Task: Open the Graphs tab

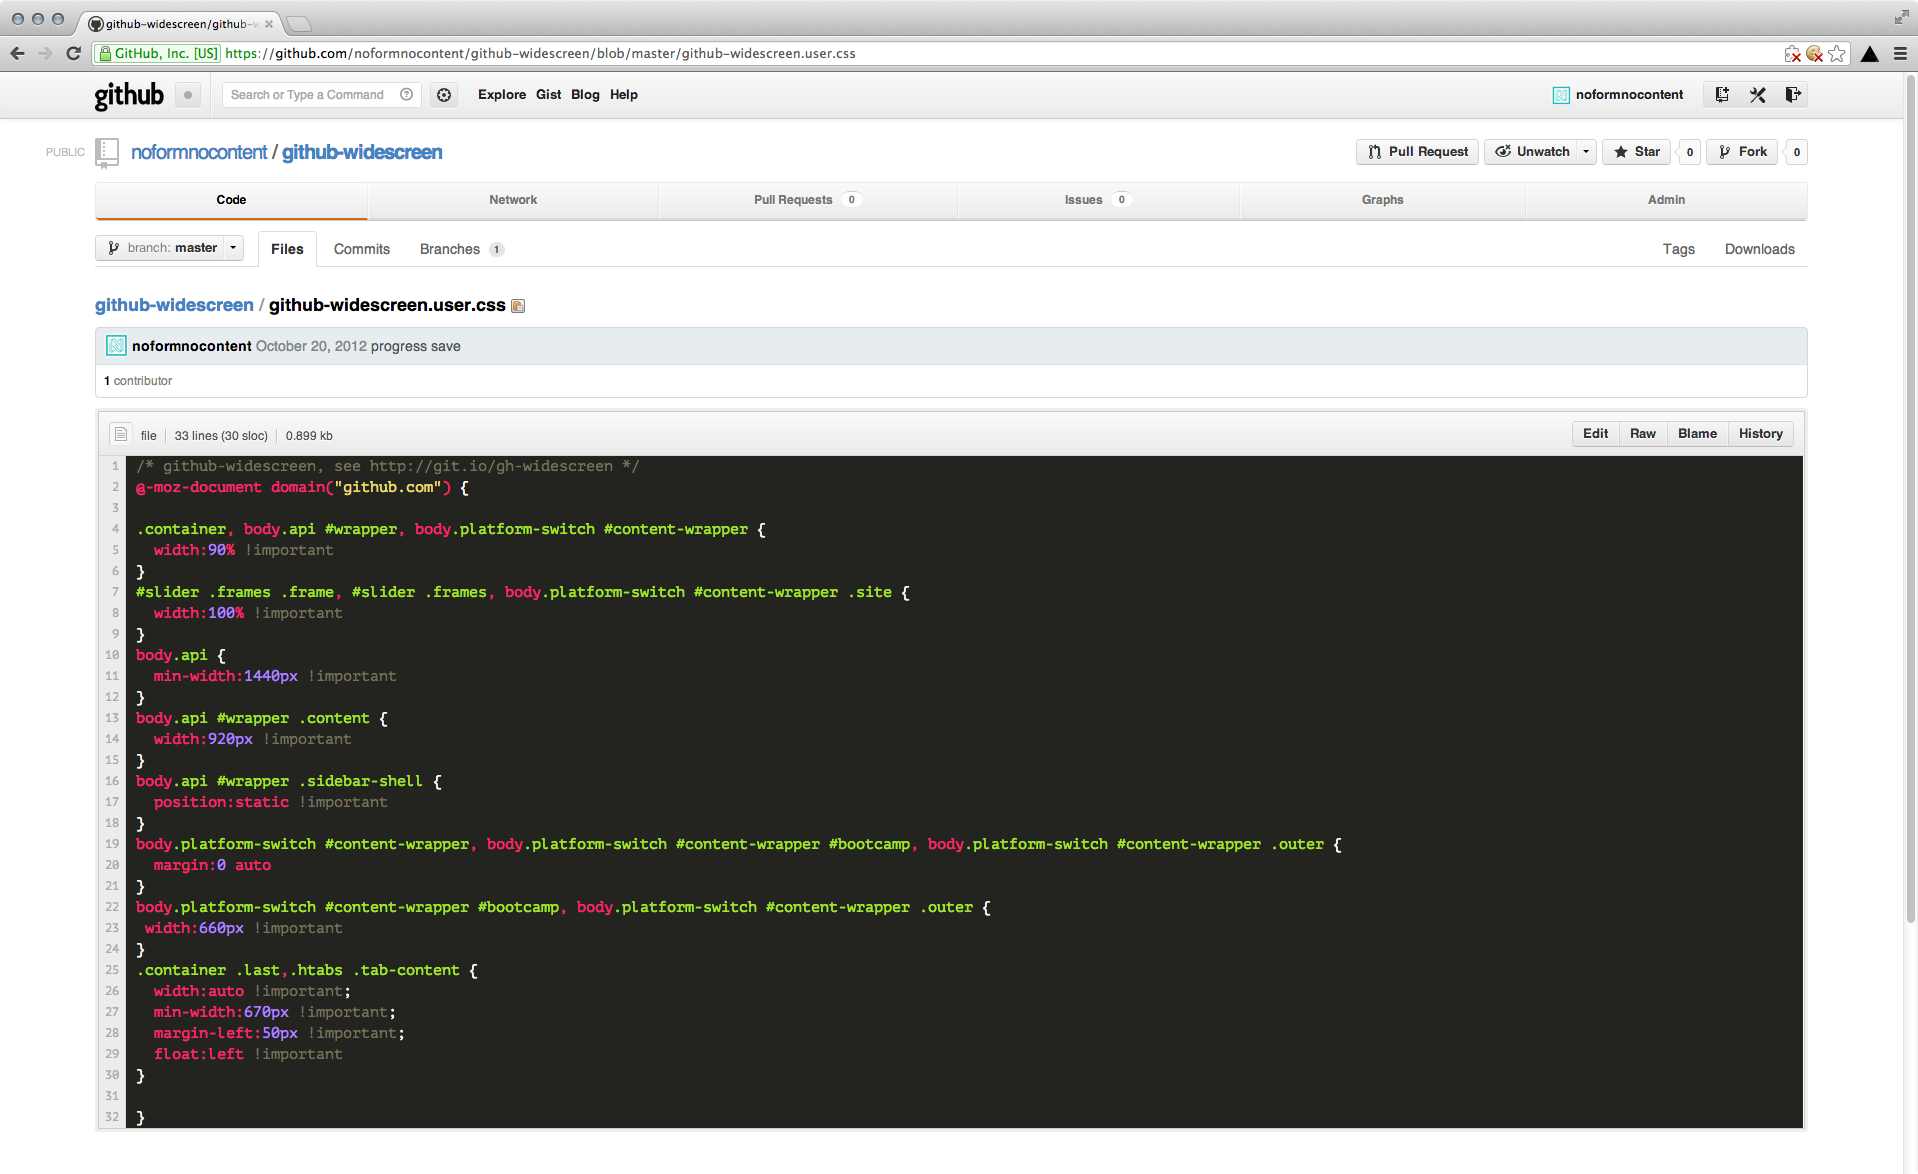Action: point(1382,200)
